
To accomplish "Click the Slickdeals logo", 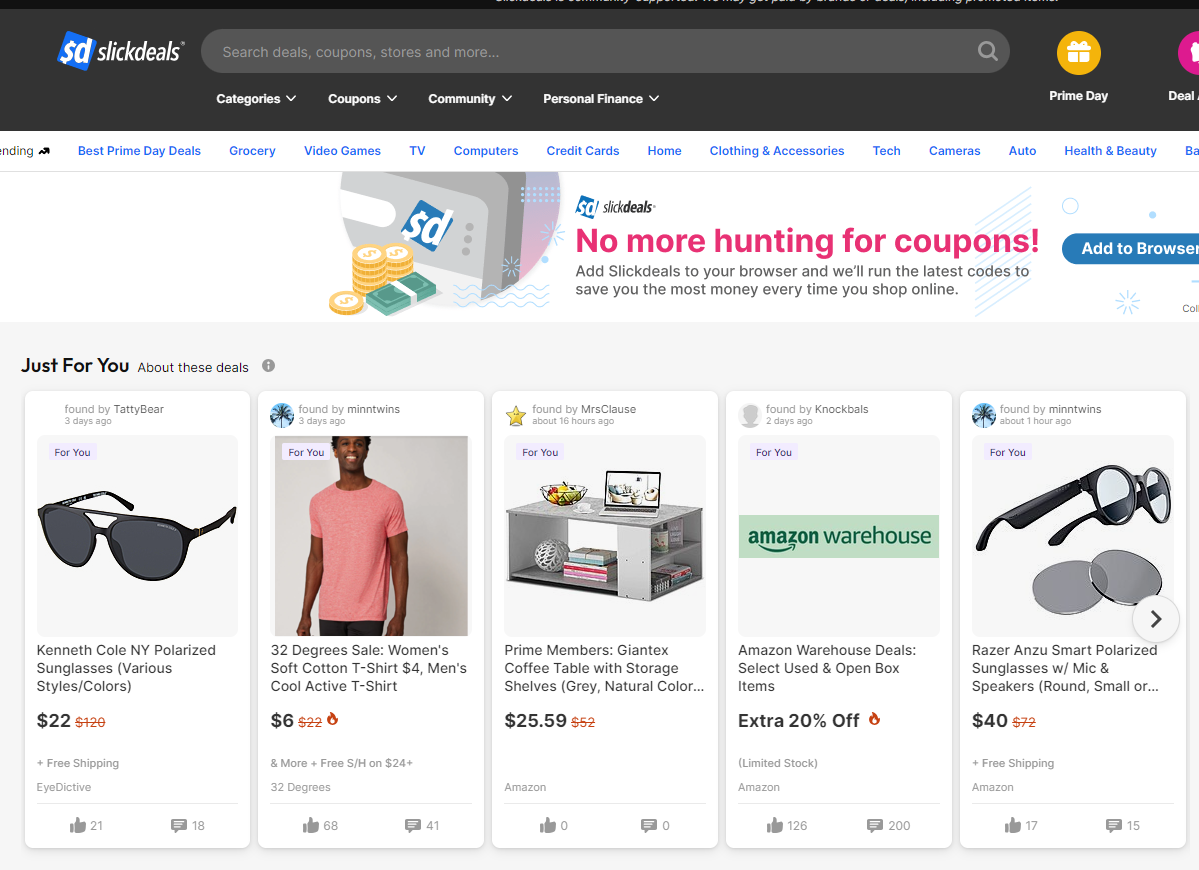I will pyautogui.click(x=121, y=51).
